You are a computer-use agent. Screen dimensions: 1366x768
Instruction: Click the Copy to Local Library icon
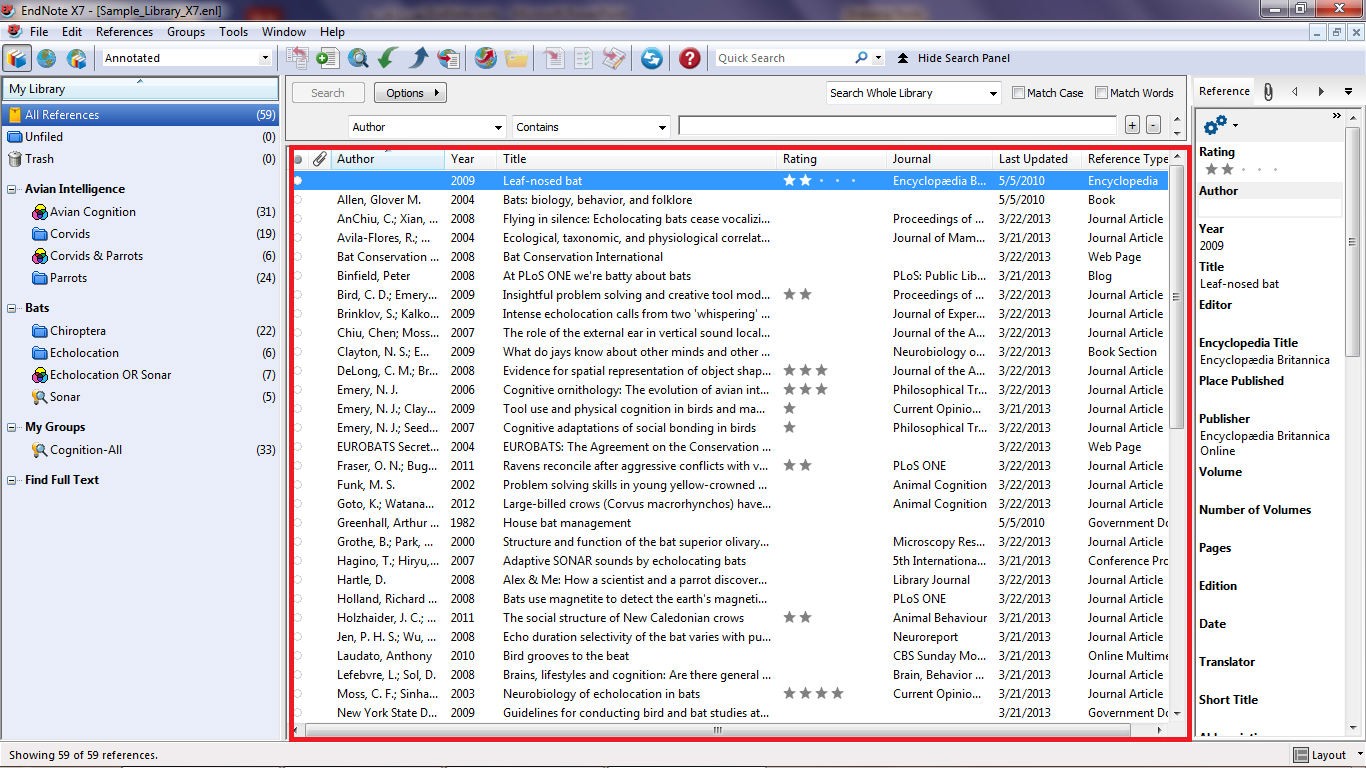click(297, 58)
